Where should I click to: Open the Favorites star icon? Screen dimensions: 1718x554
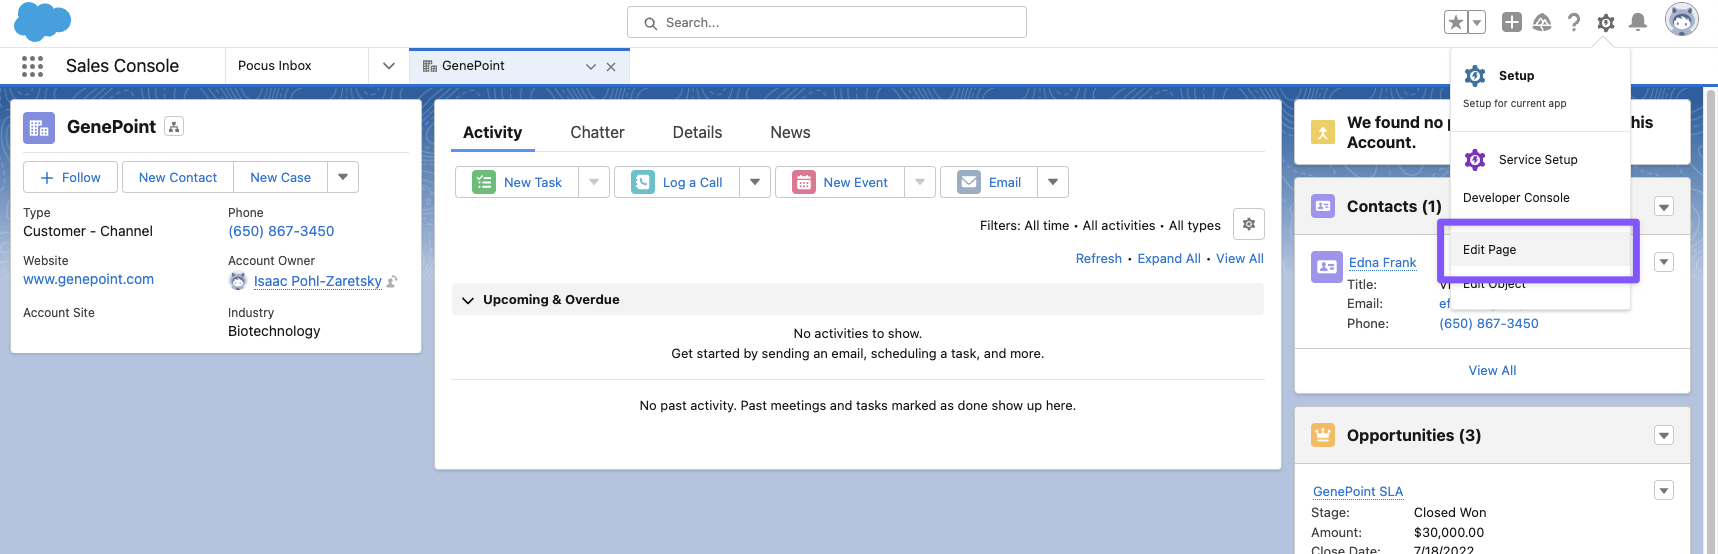[x=1456, y=22]
